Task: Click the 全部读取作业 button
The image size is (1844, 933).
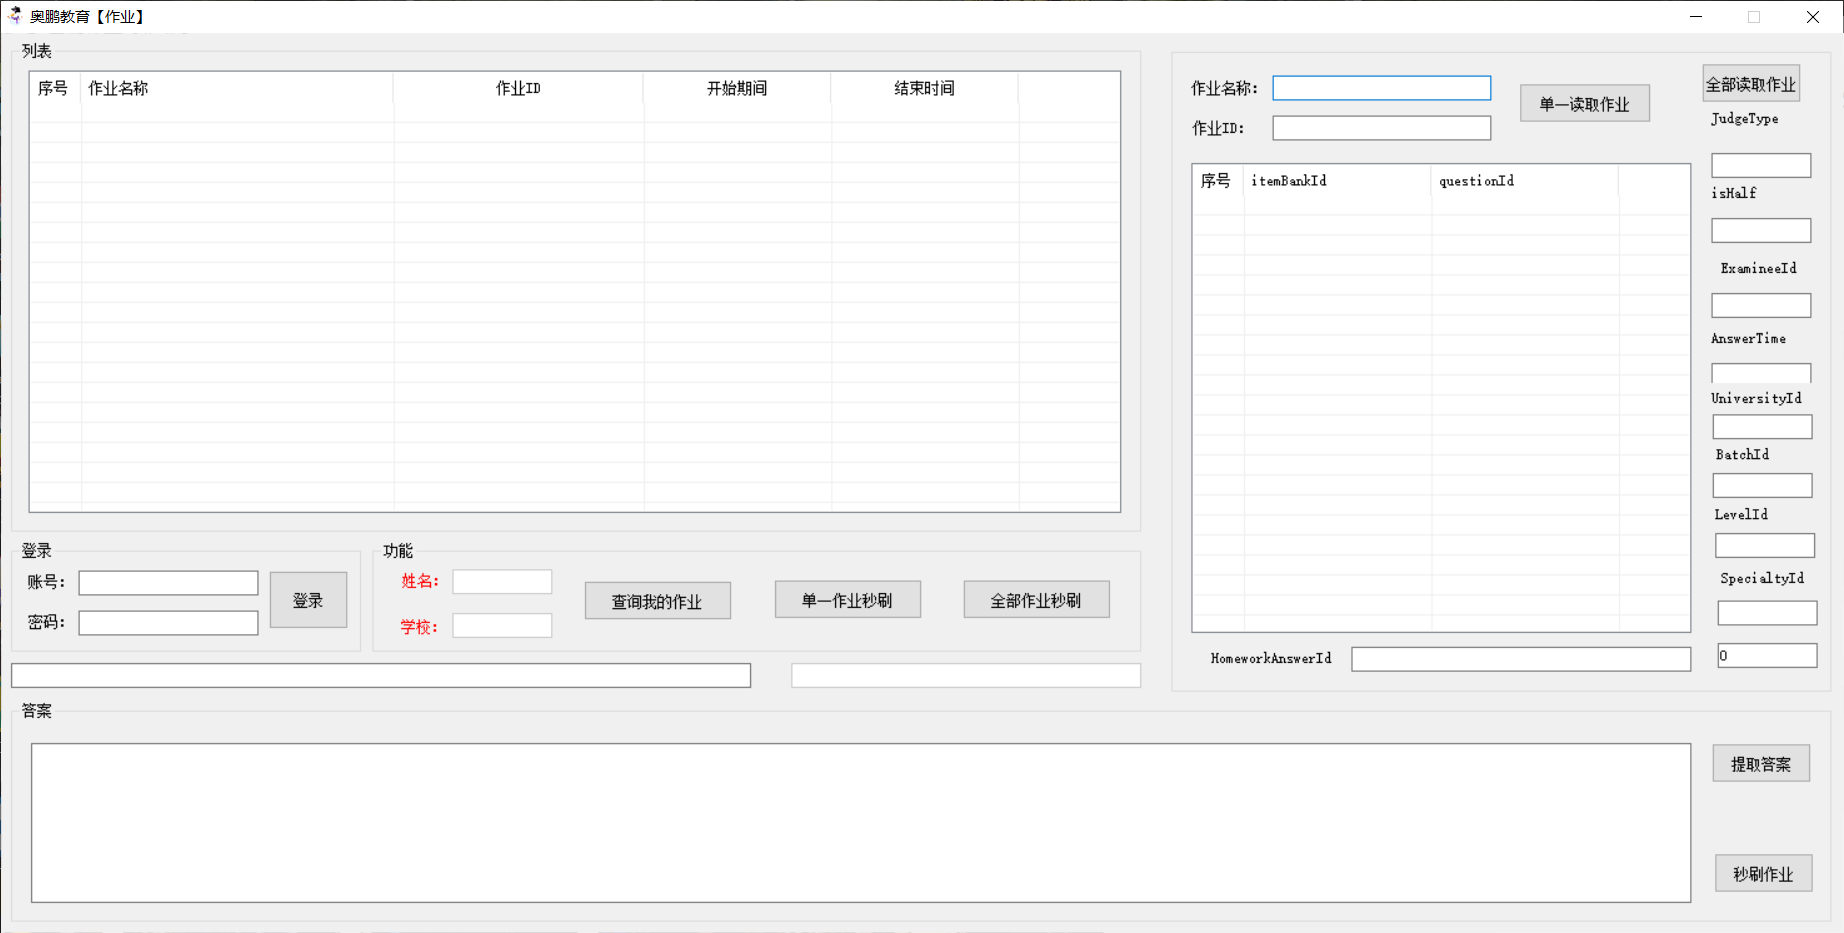Action: click(1750, 84)
